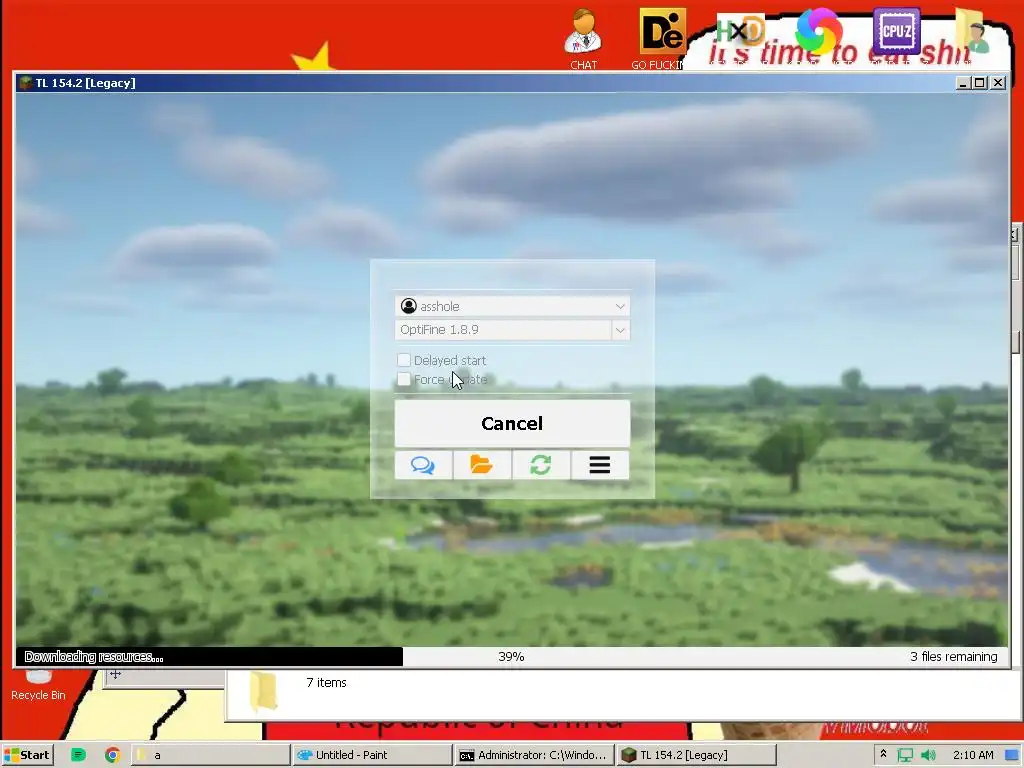The image size is (1024, 768).
Task: Click the download progress bar at 39%
Action: (x=511, y=656)
